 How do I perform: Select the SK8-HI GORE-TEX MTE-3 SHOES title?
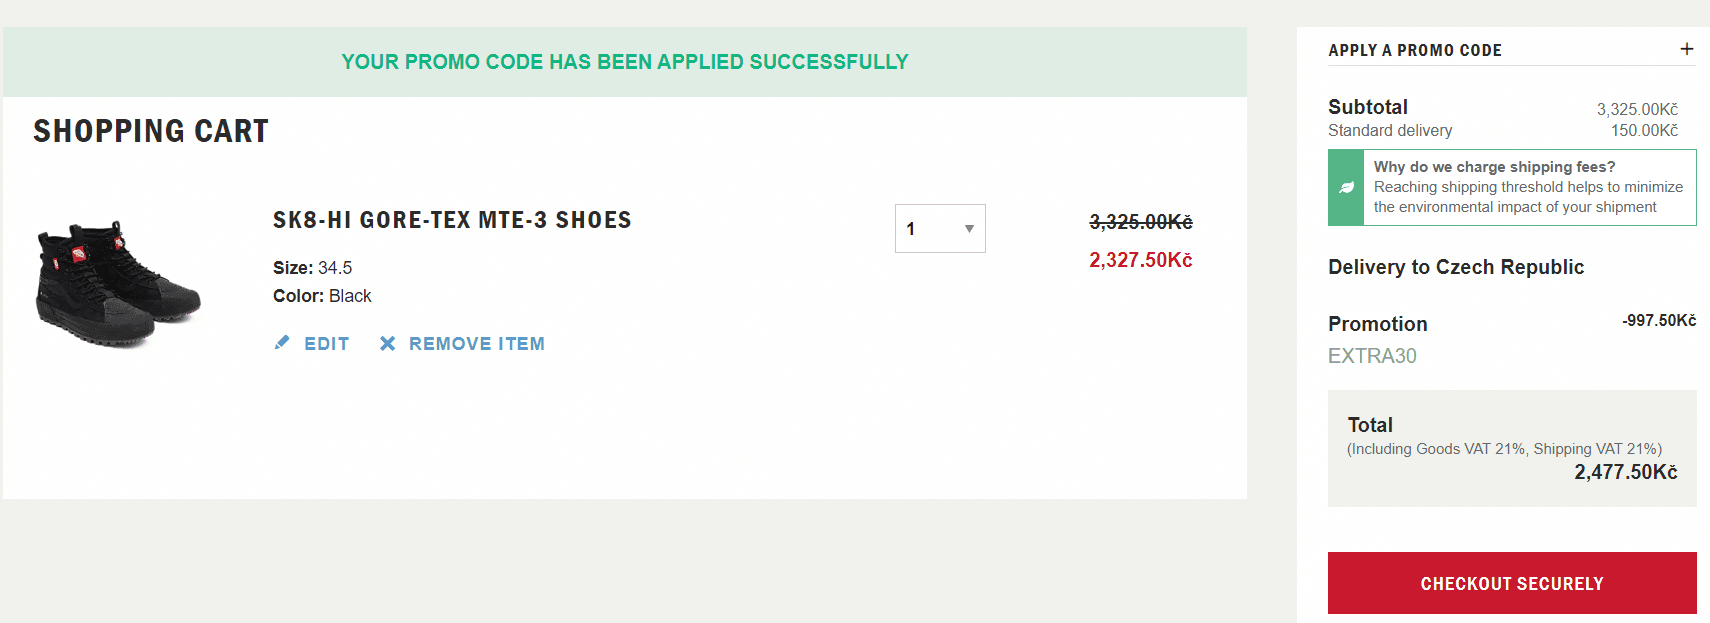(x=452, y=220)
